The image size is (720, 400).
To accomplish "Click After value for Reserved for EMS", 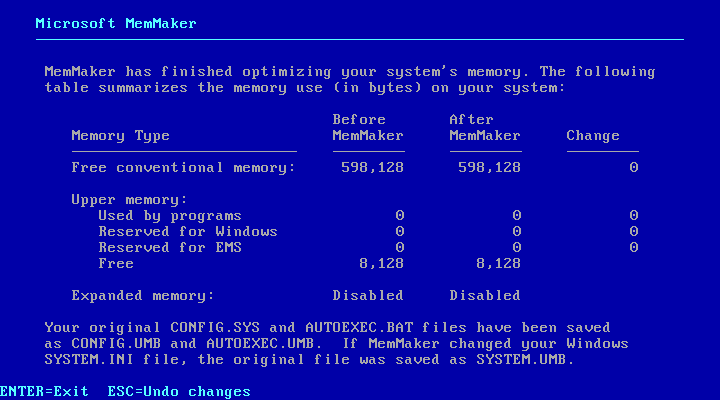I will pyautogui.click(x=517, y=248).
